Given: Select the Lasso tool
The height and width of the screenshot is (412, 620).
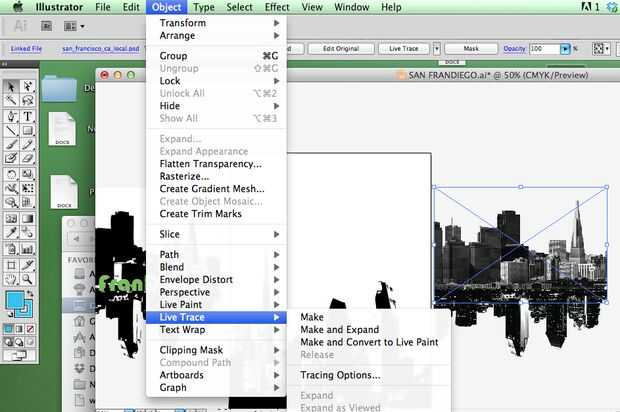Looking at the screenshot, I should (x=27, y=100).
